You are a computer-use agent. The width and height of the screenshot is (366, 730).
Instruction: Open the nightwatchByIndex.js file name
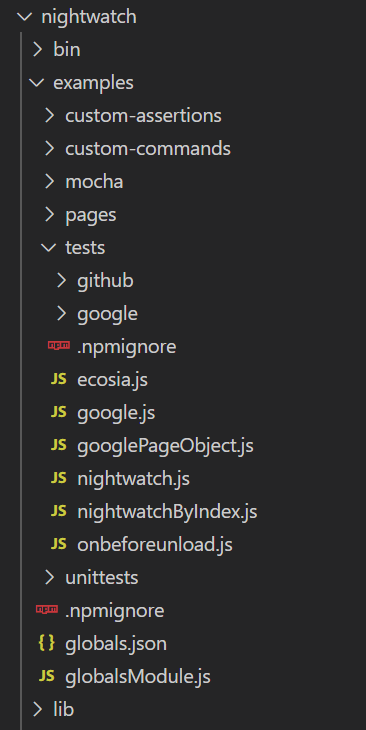click(x=168, y=512)
